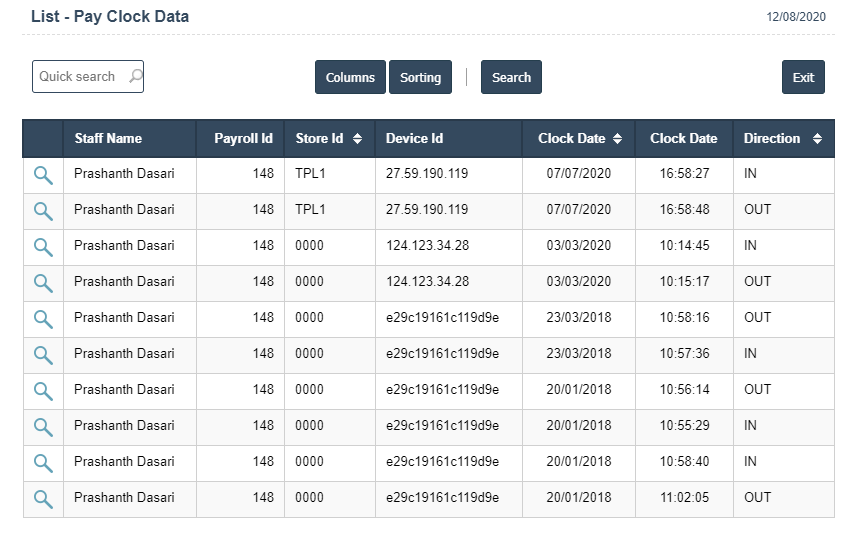Click the Device Id column header

point(414,139)
